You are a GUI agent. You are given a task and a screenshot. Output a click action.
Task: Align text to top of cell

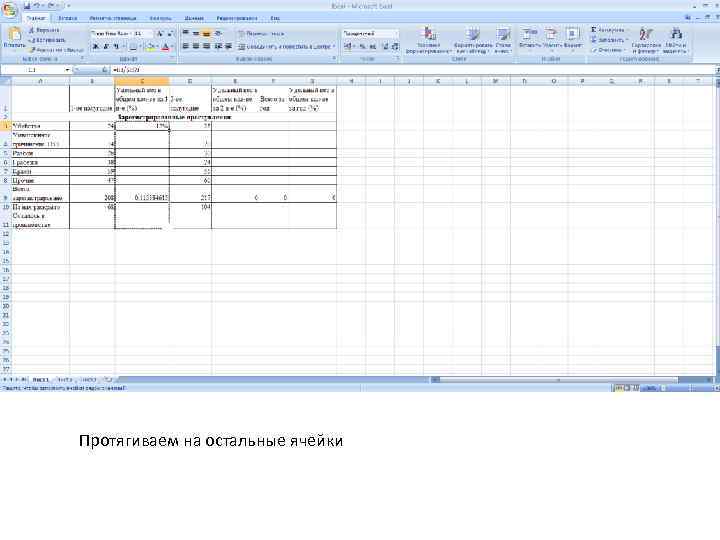point(186,34)
